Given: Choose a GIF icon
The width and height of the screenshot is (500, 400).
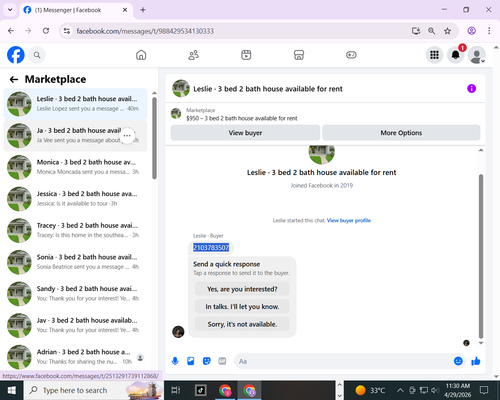Looking at the screenshot, I should coord(222,361).
